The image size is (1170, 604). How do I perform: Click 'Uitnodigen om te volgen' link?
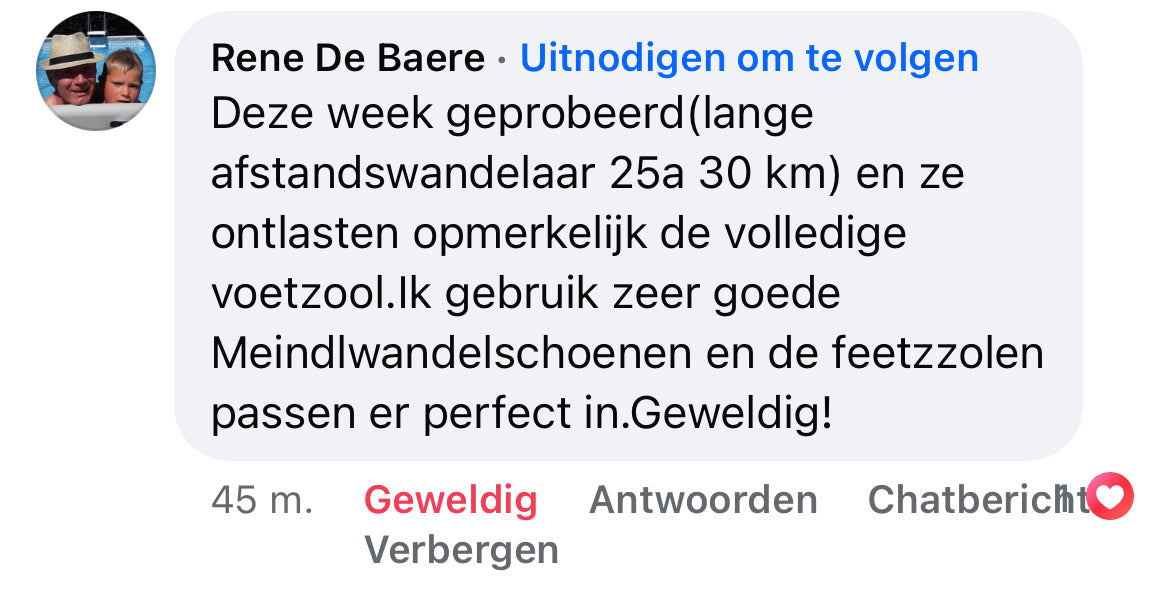click(x=749, y=58)
